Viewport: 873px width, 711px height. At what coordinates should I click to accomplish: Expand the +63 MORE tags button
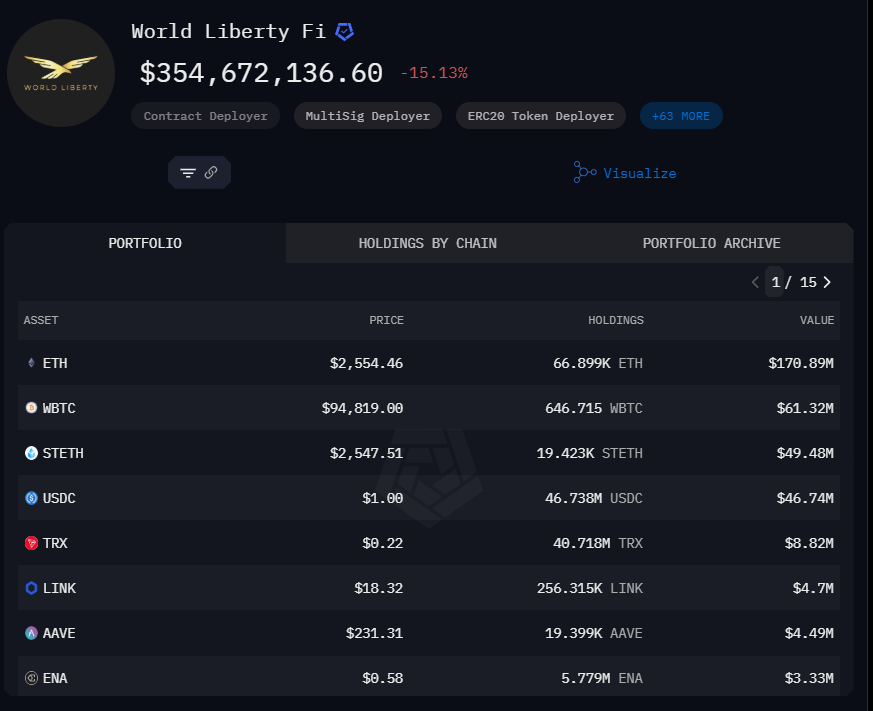pos(681,116)
